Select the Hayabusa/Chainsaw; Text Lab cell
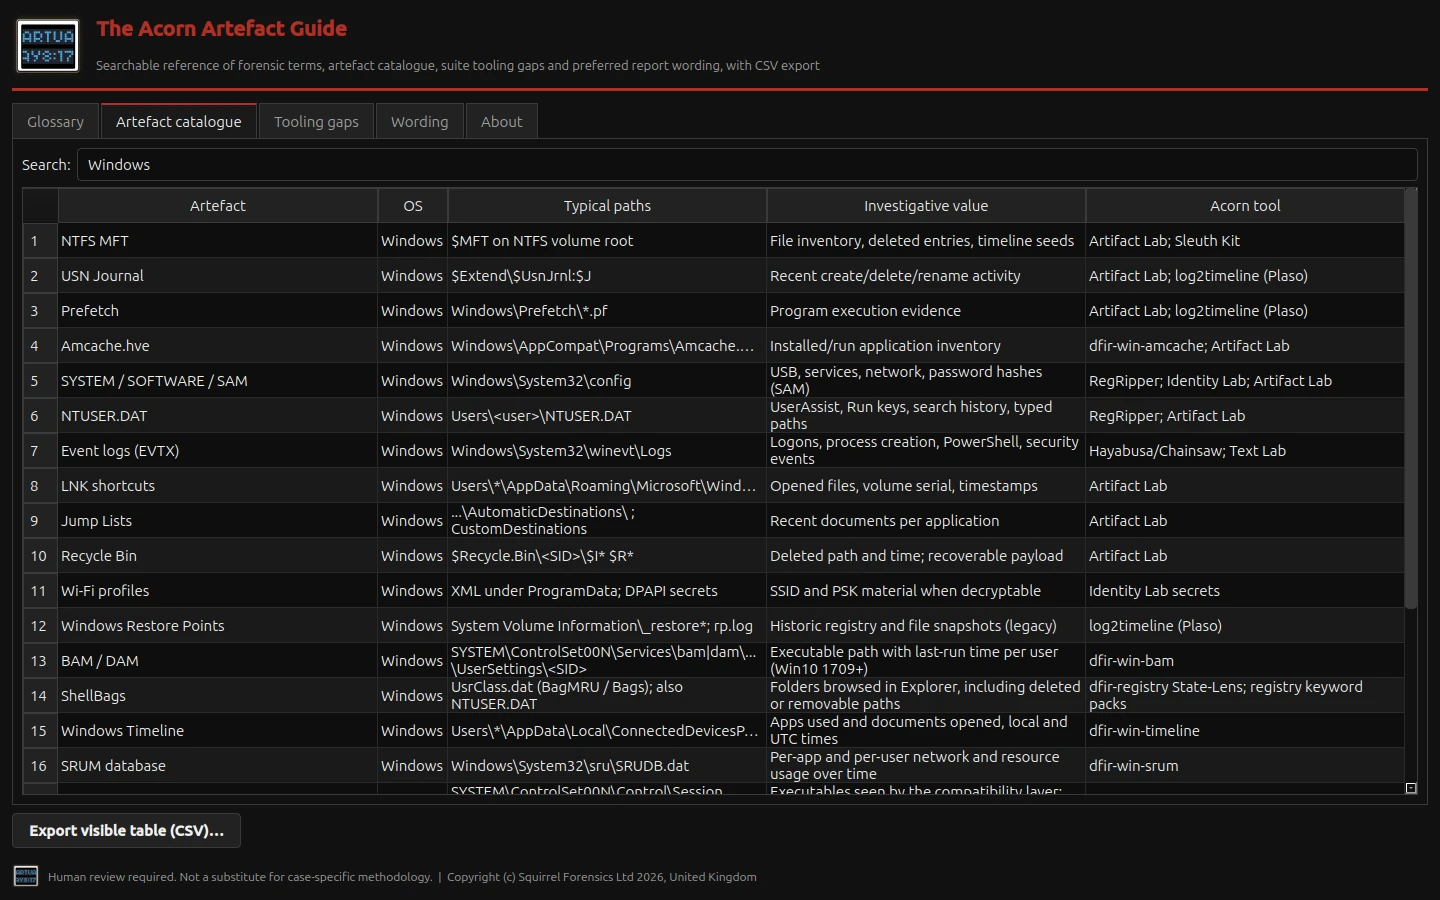Image resolution: width=1440 pixels, height=900 pixels. tap(1245, 451)
